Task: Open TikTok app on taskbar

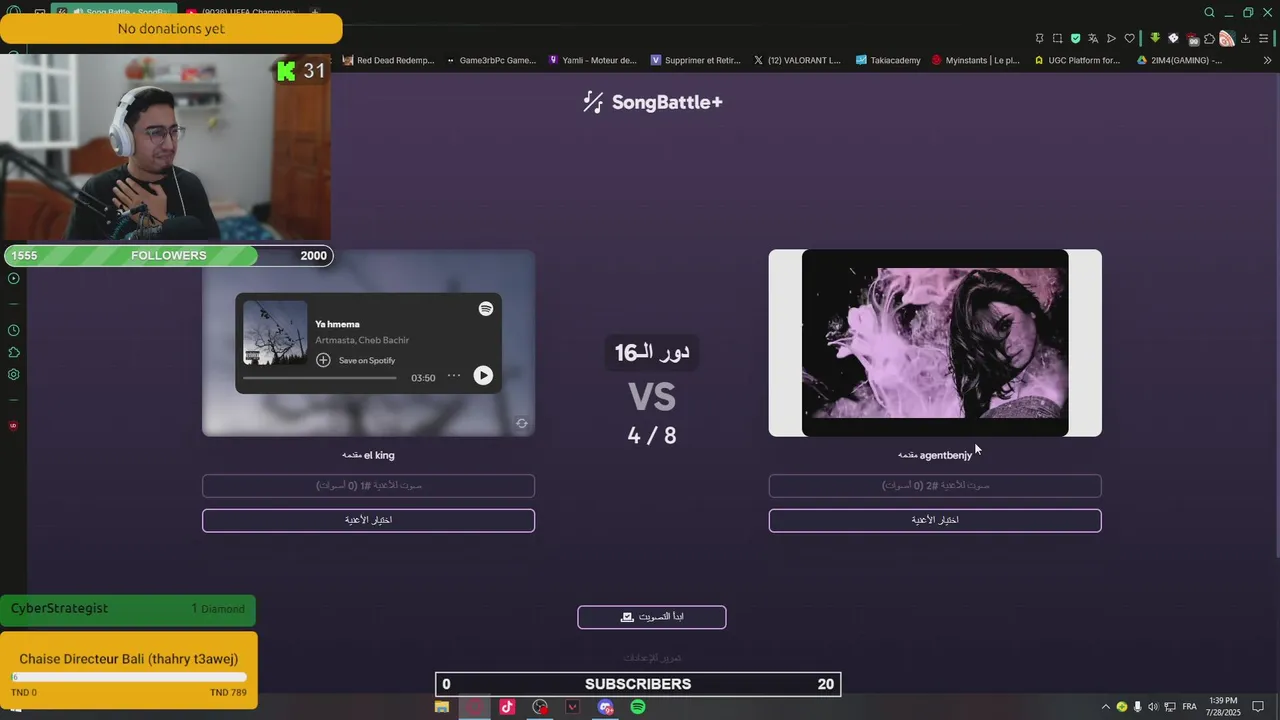Action: pyautogui.click(x=507, y=707)
